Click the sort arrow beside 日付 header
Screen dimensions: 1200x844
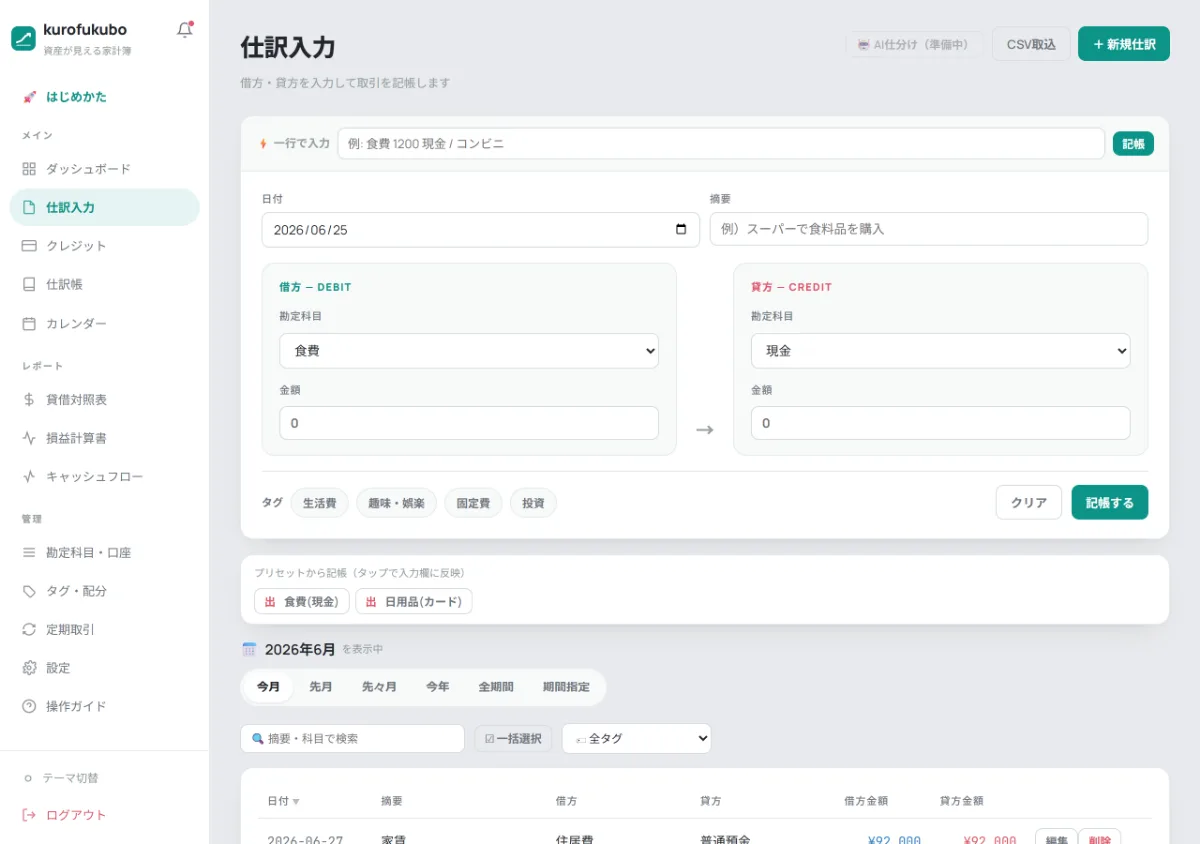click(x=296, y=802)
